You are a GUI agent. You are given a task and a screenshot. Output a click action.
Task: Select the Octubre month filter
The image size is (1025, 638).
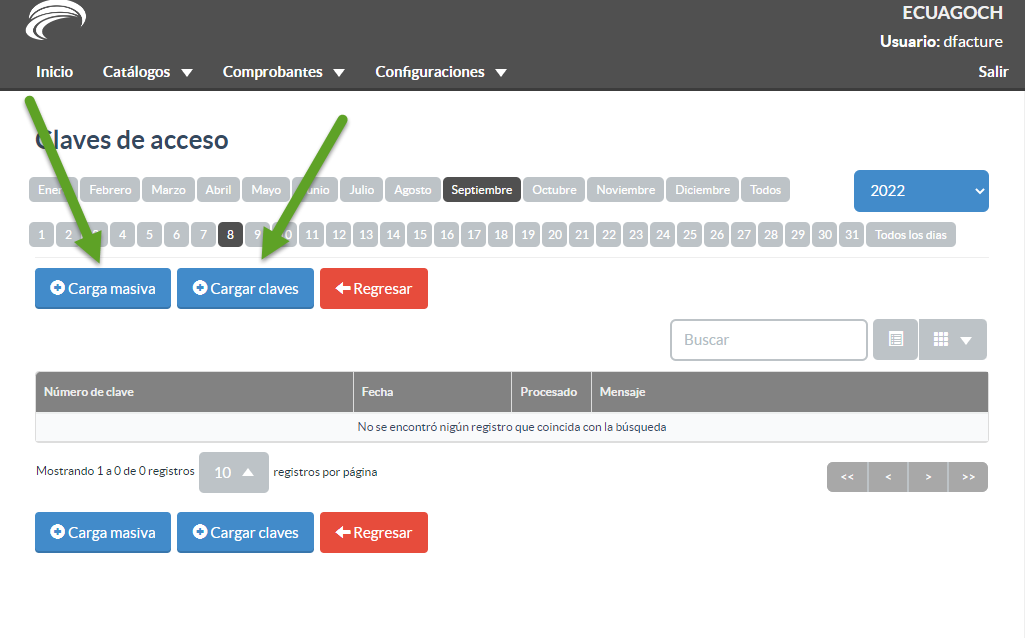554,190
